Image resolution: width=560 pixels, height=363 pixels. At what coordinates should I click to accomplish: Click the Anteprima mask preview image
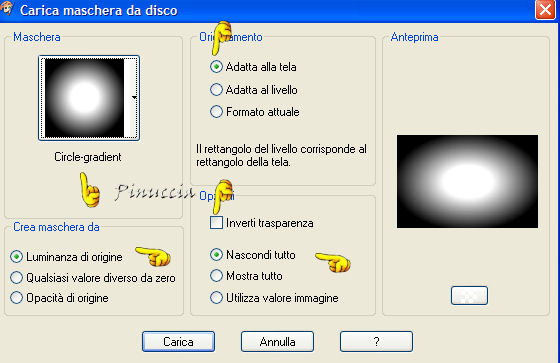pyautogui.click(x=467, y=182)
